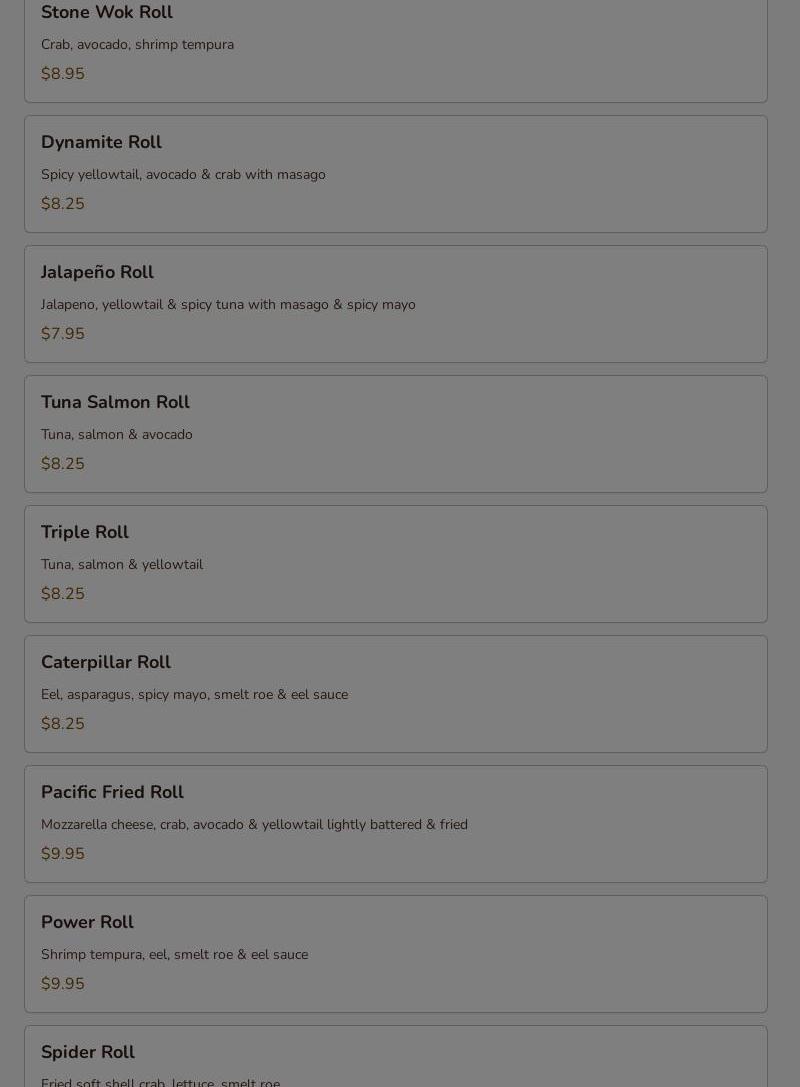
Task: Click the "Tuna, salmon & avocado" description
Action: click(x=117, y=435)
